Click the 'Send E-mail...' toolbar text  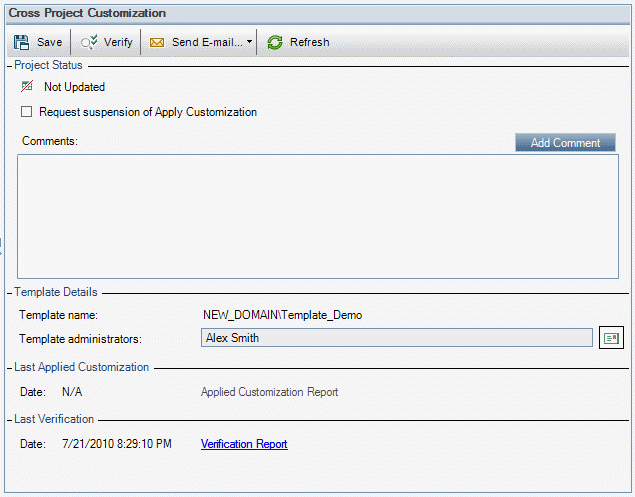coord(206,42)
